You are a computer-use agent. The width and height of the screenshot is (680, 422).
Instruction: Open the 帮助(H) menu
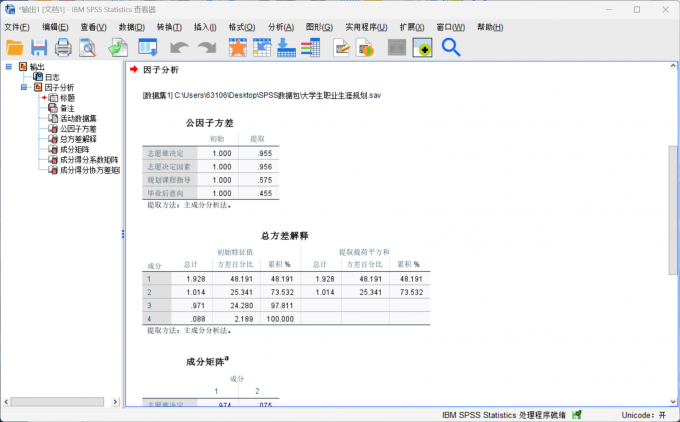click(x=490, y=27)
